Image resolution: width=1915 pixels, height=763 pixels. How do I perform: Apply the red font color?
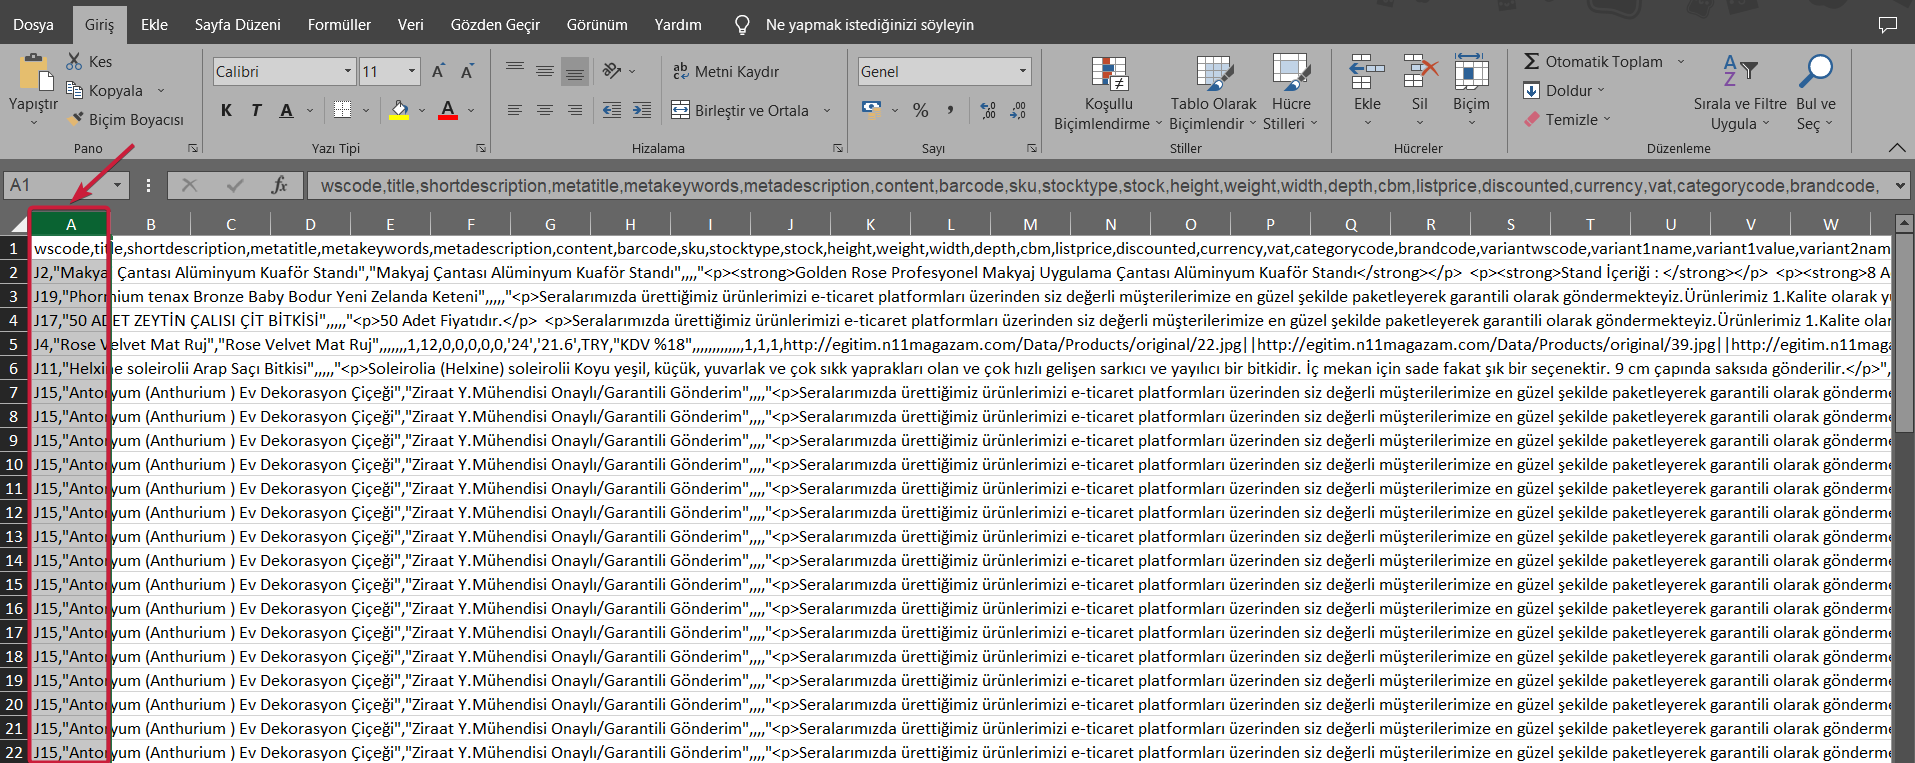coord(448,110)
